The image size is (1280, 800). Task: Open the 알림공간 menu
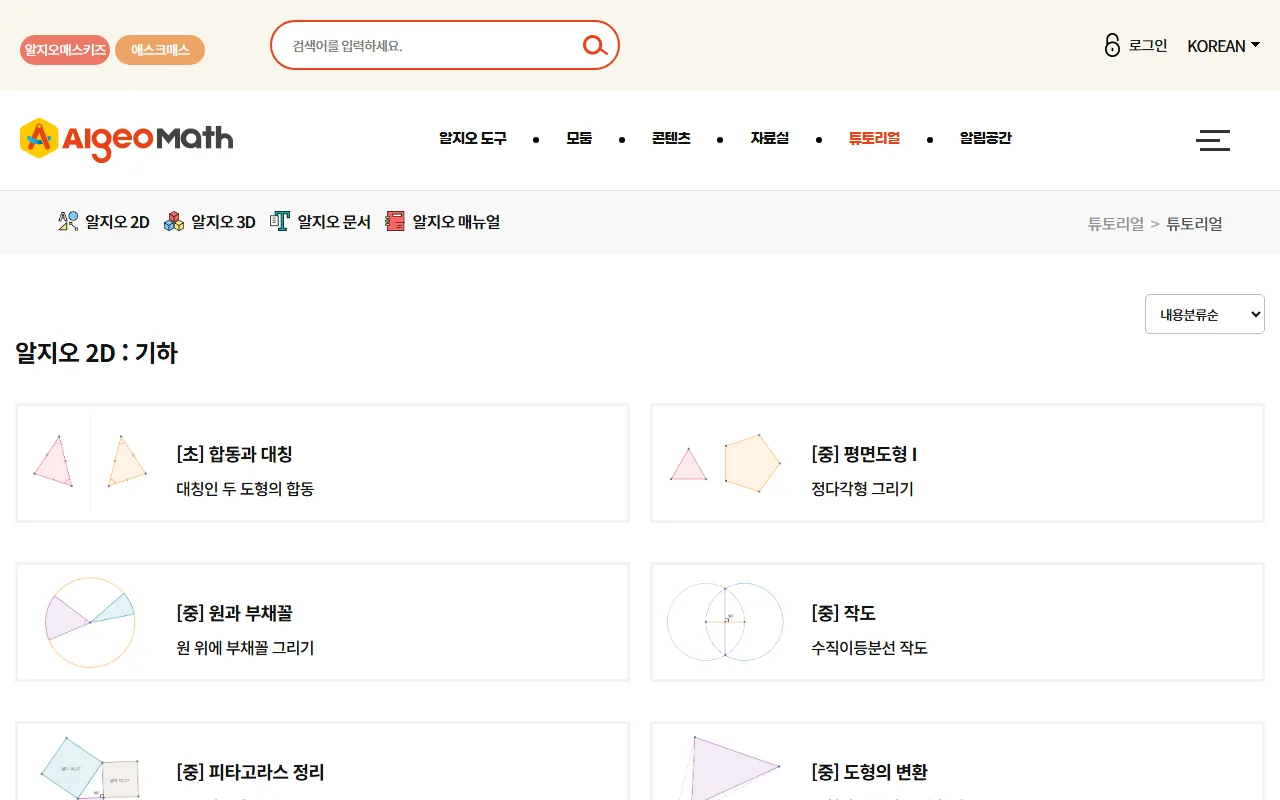point(986,138)
